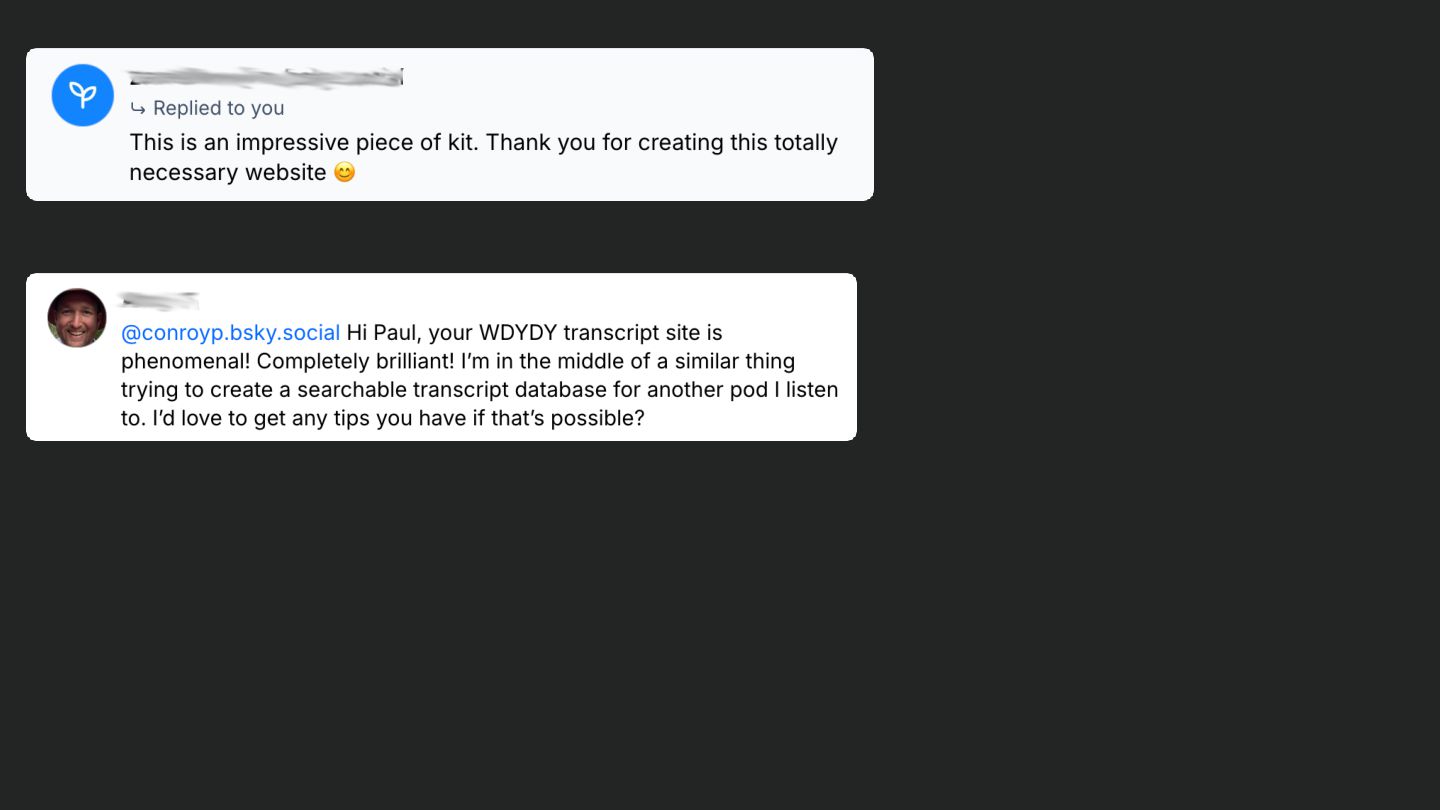Image resolution: width=1440 pixels, height=810 pixels.
Task: Click the blue sprout avatar icon
Action: click(83, 95)
